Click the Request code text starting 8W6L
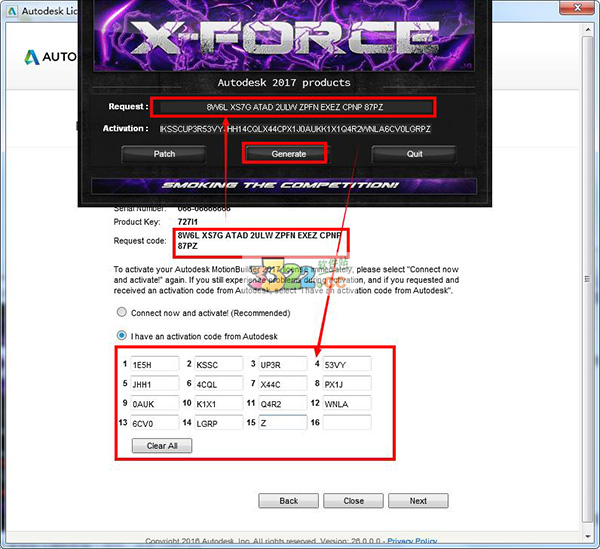 (259, 241)
